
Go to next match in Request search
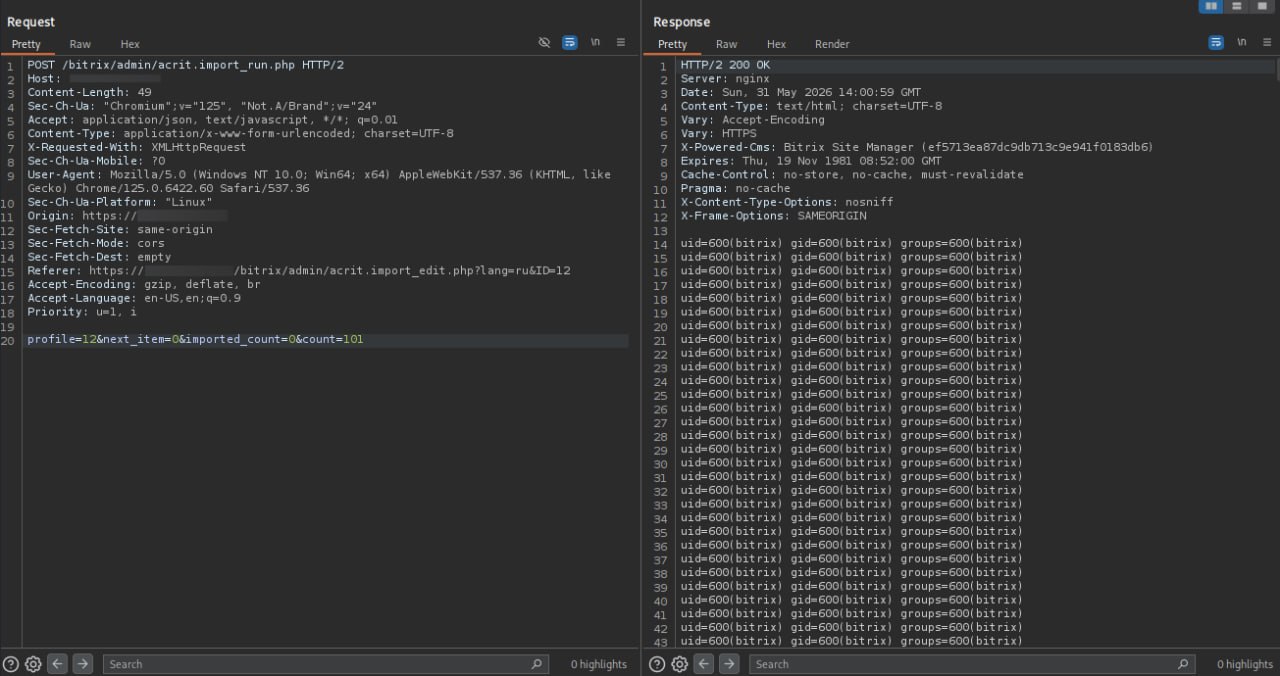coord(83,664)
